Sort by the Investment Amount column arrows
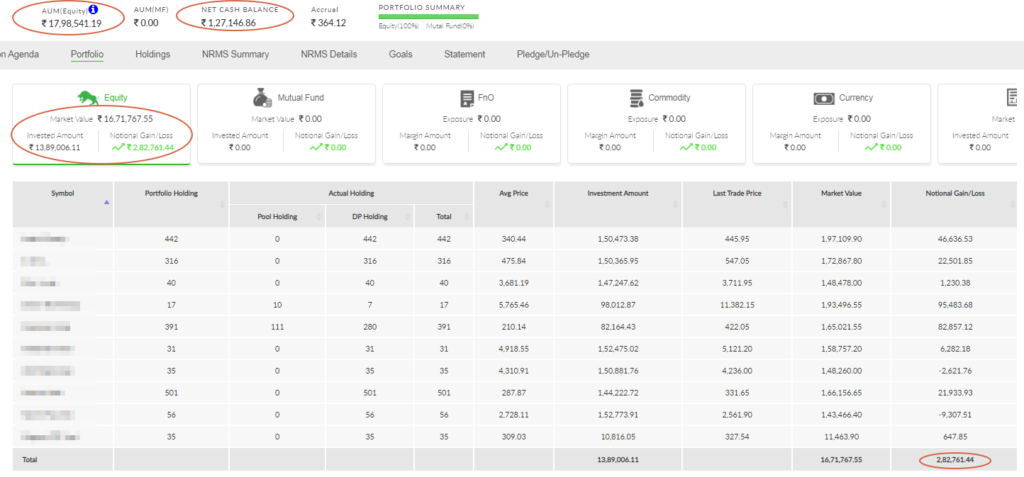1024x477 pixels. [x=676, y=205]
